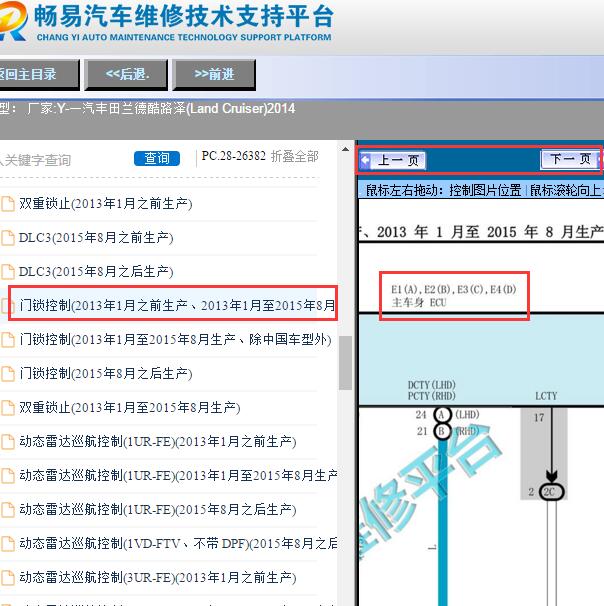Click the blue 查询 search button
The width and height of the screenshot is (604, 606).
157,158
